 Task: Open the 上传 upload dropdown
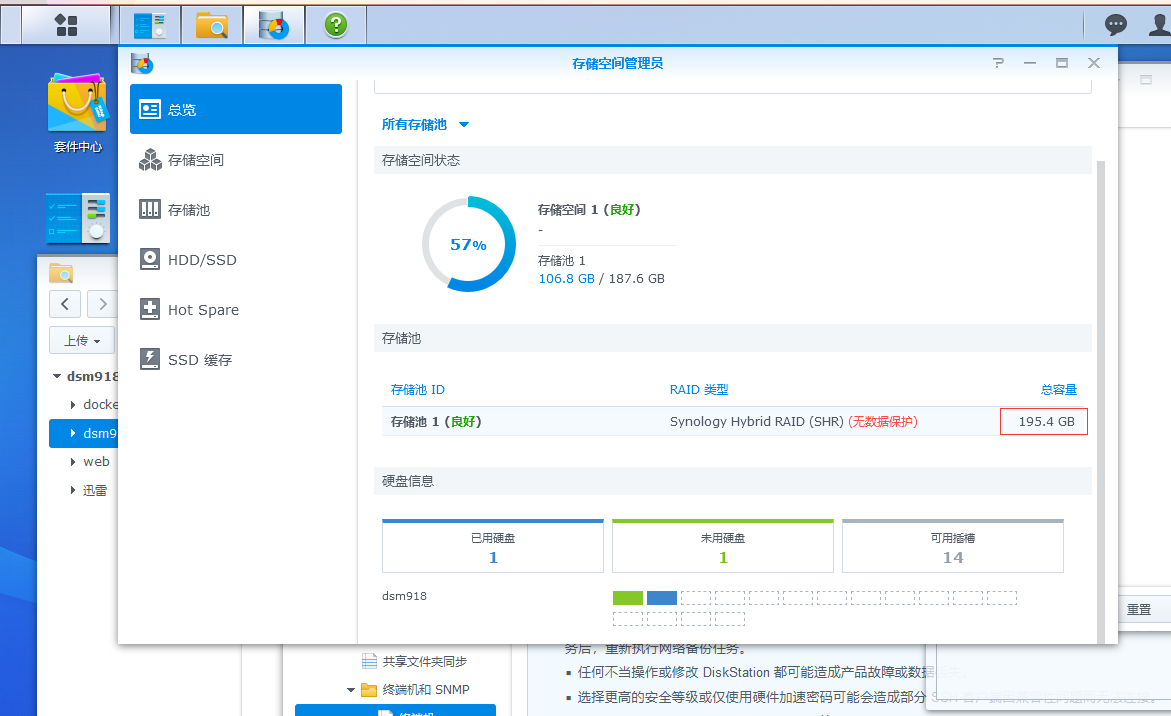point(81,339)
